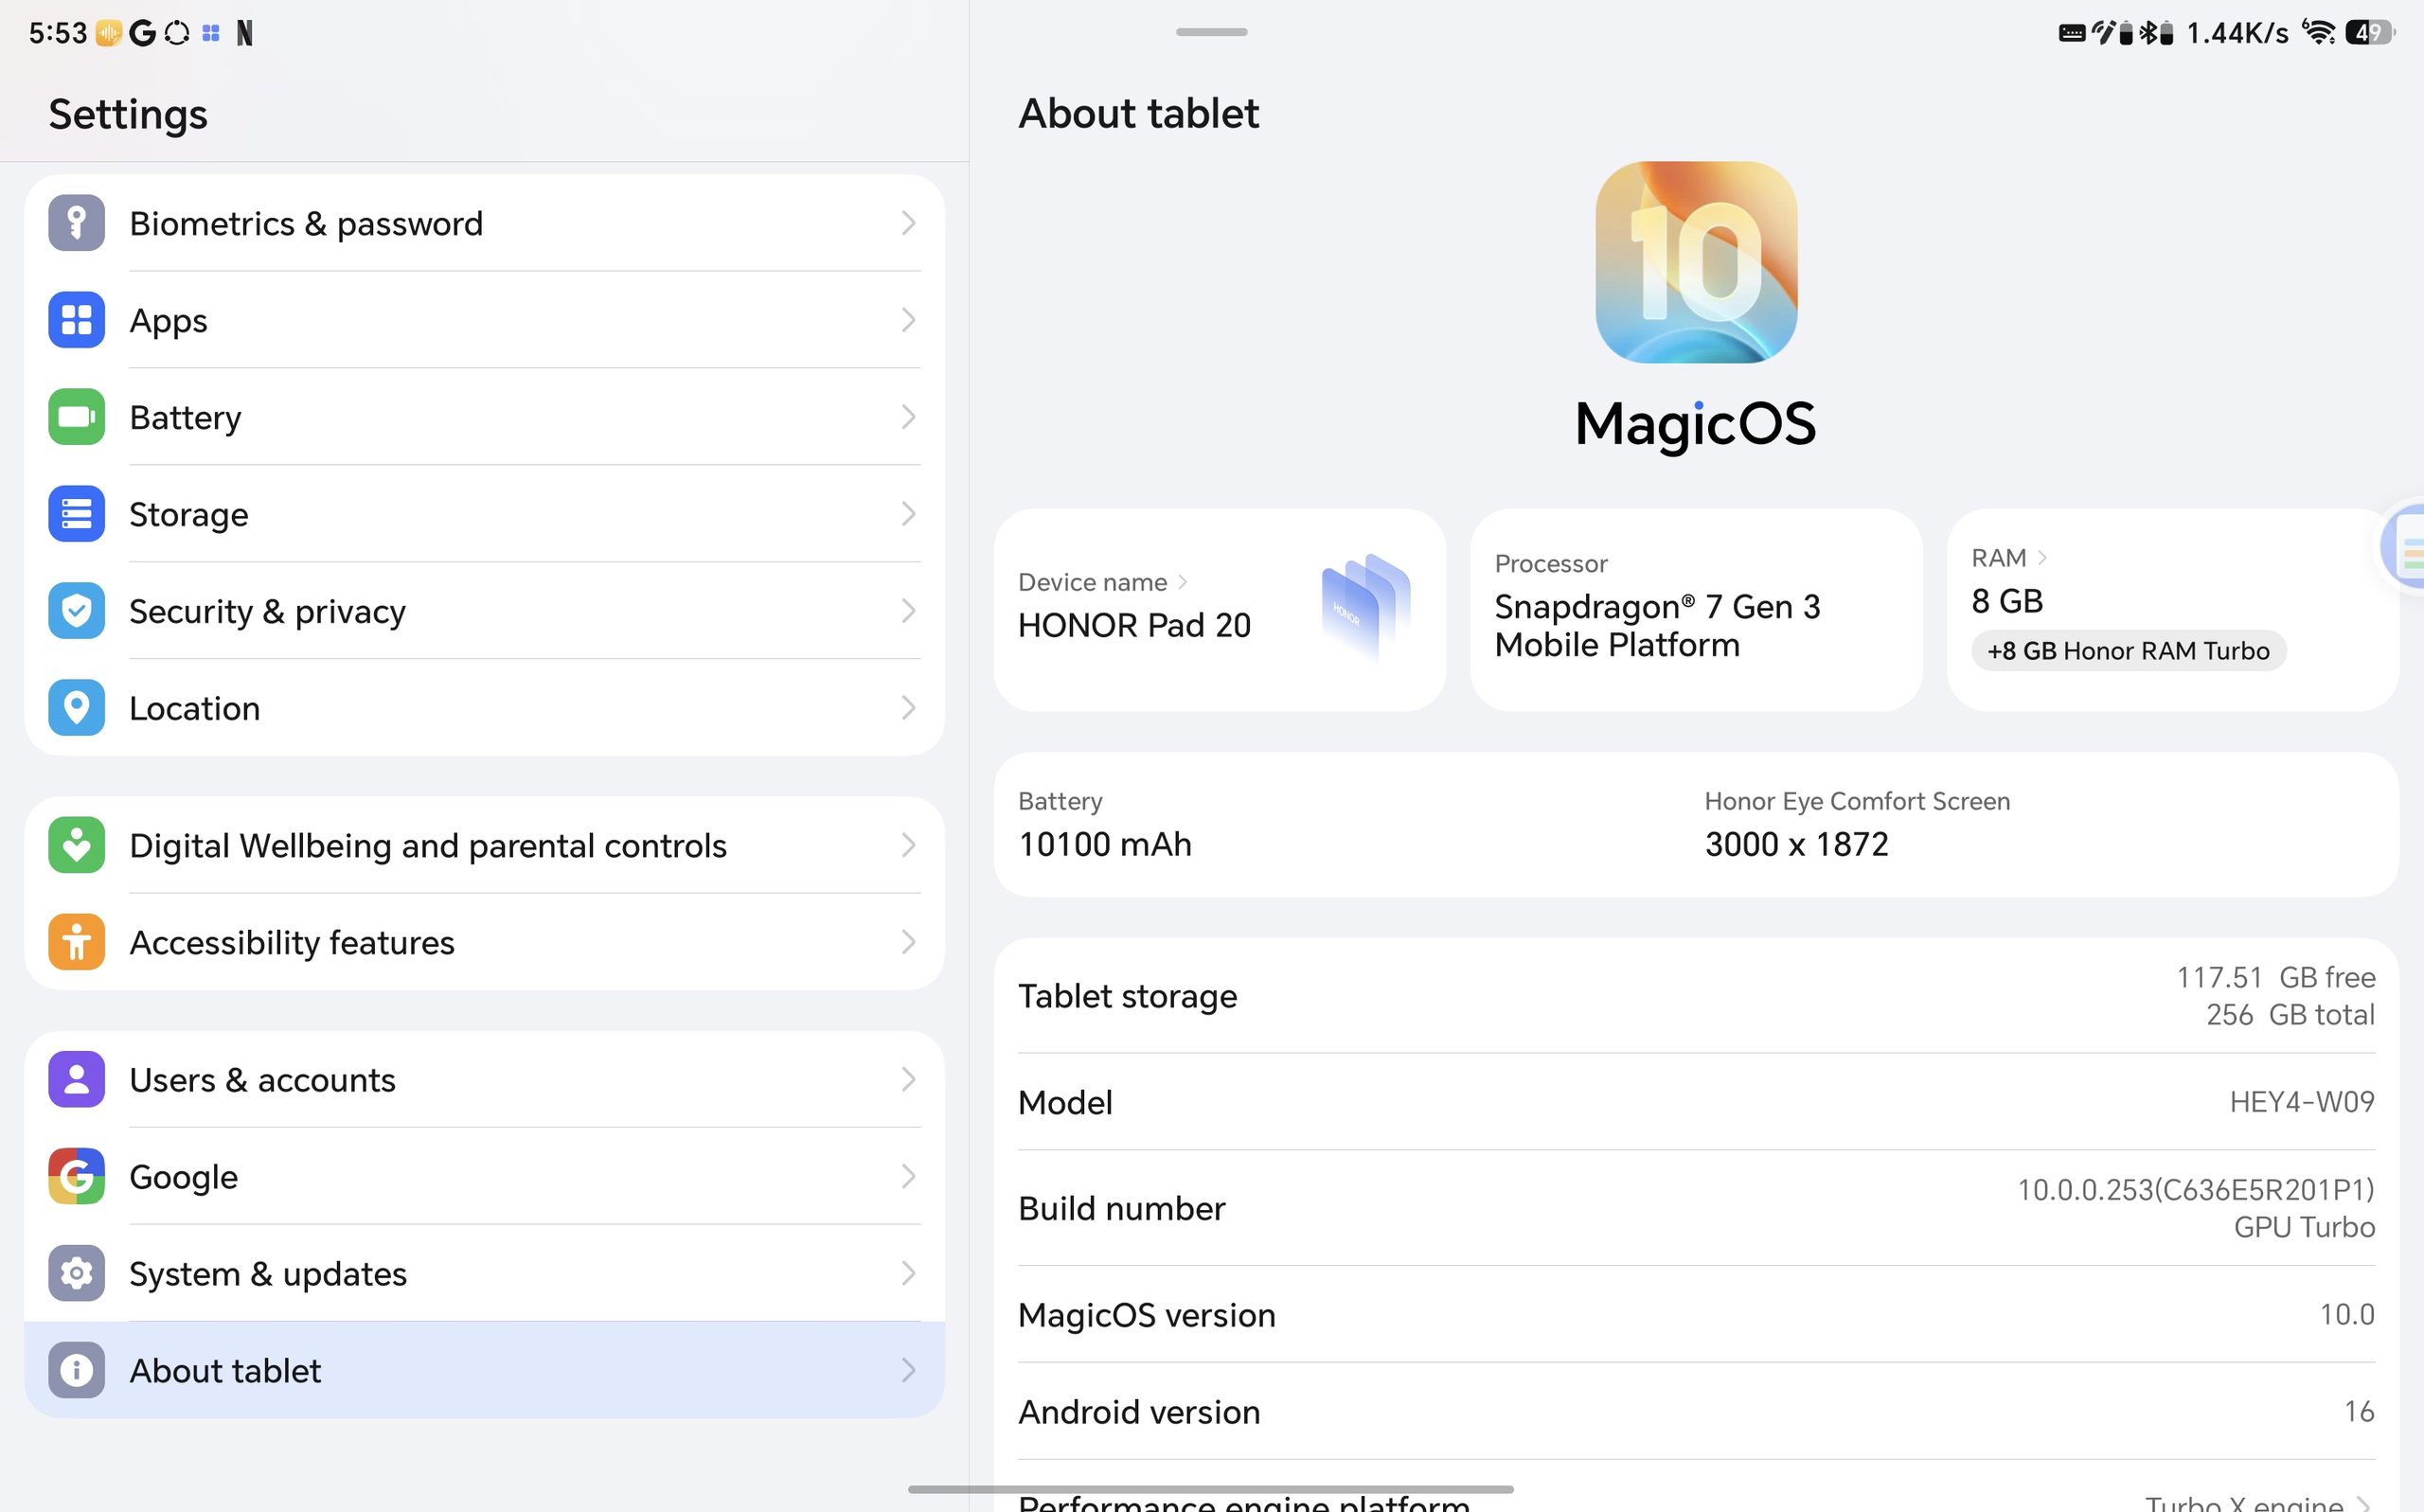
Task: Tap the chevron next to RAM
Action: coord(2042,558)
